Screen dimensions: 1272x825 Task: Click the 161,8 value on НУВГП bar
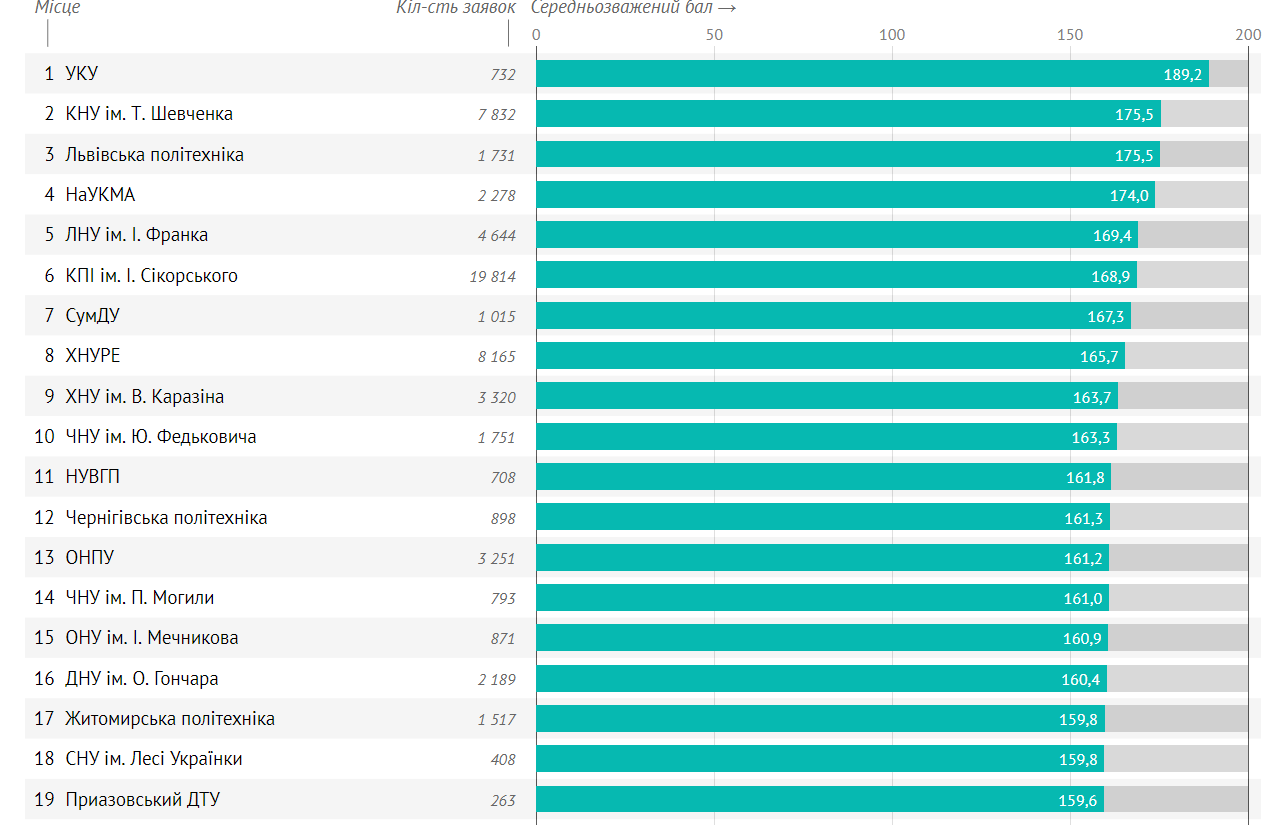(x=1085, y=478)
